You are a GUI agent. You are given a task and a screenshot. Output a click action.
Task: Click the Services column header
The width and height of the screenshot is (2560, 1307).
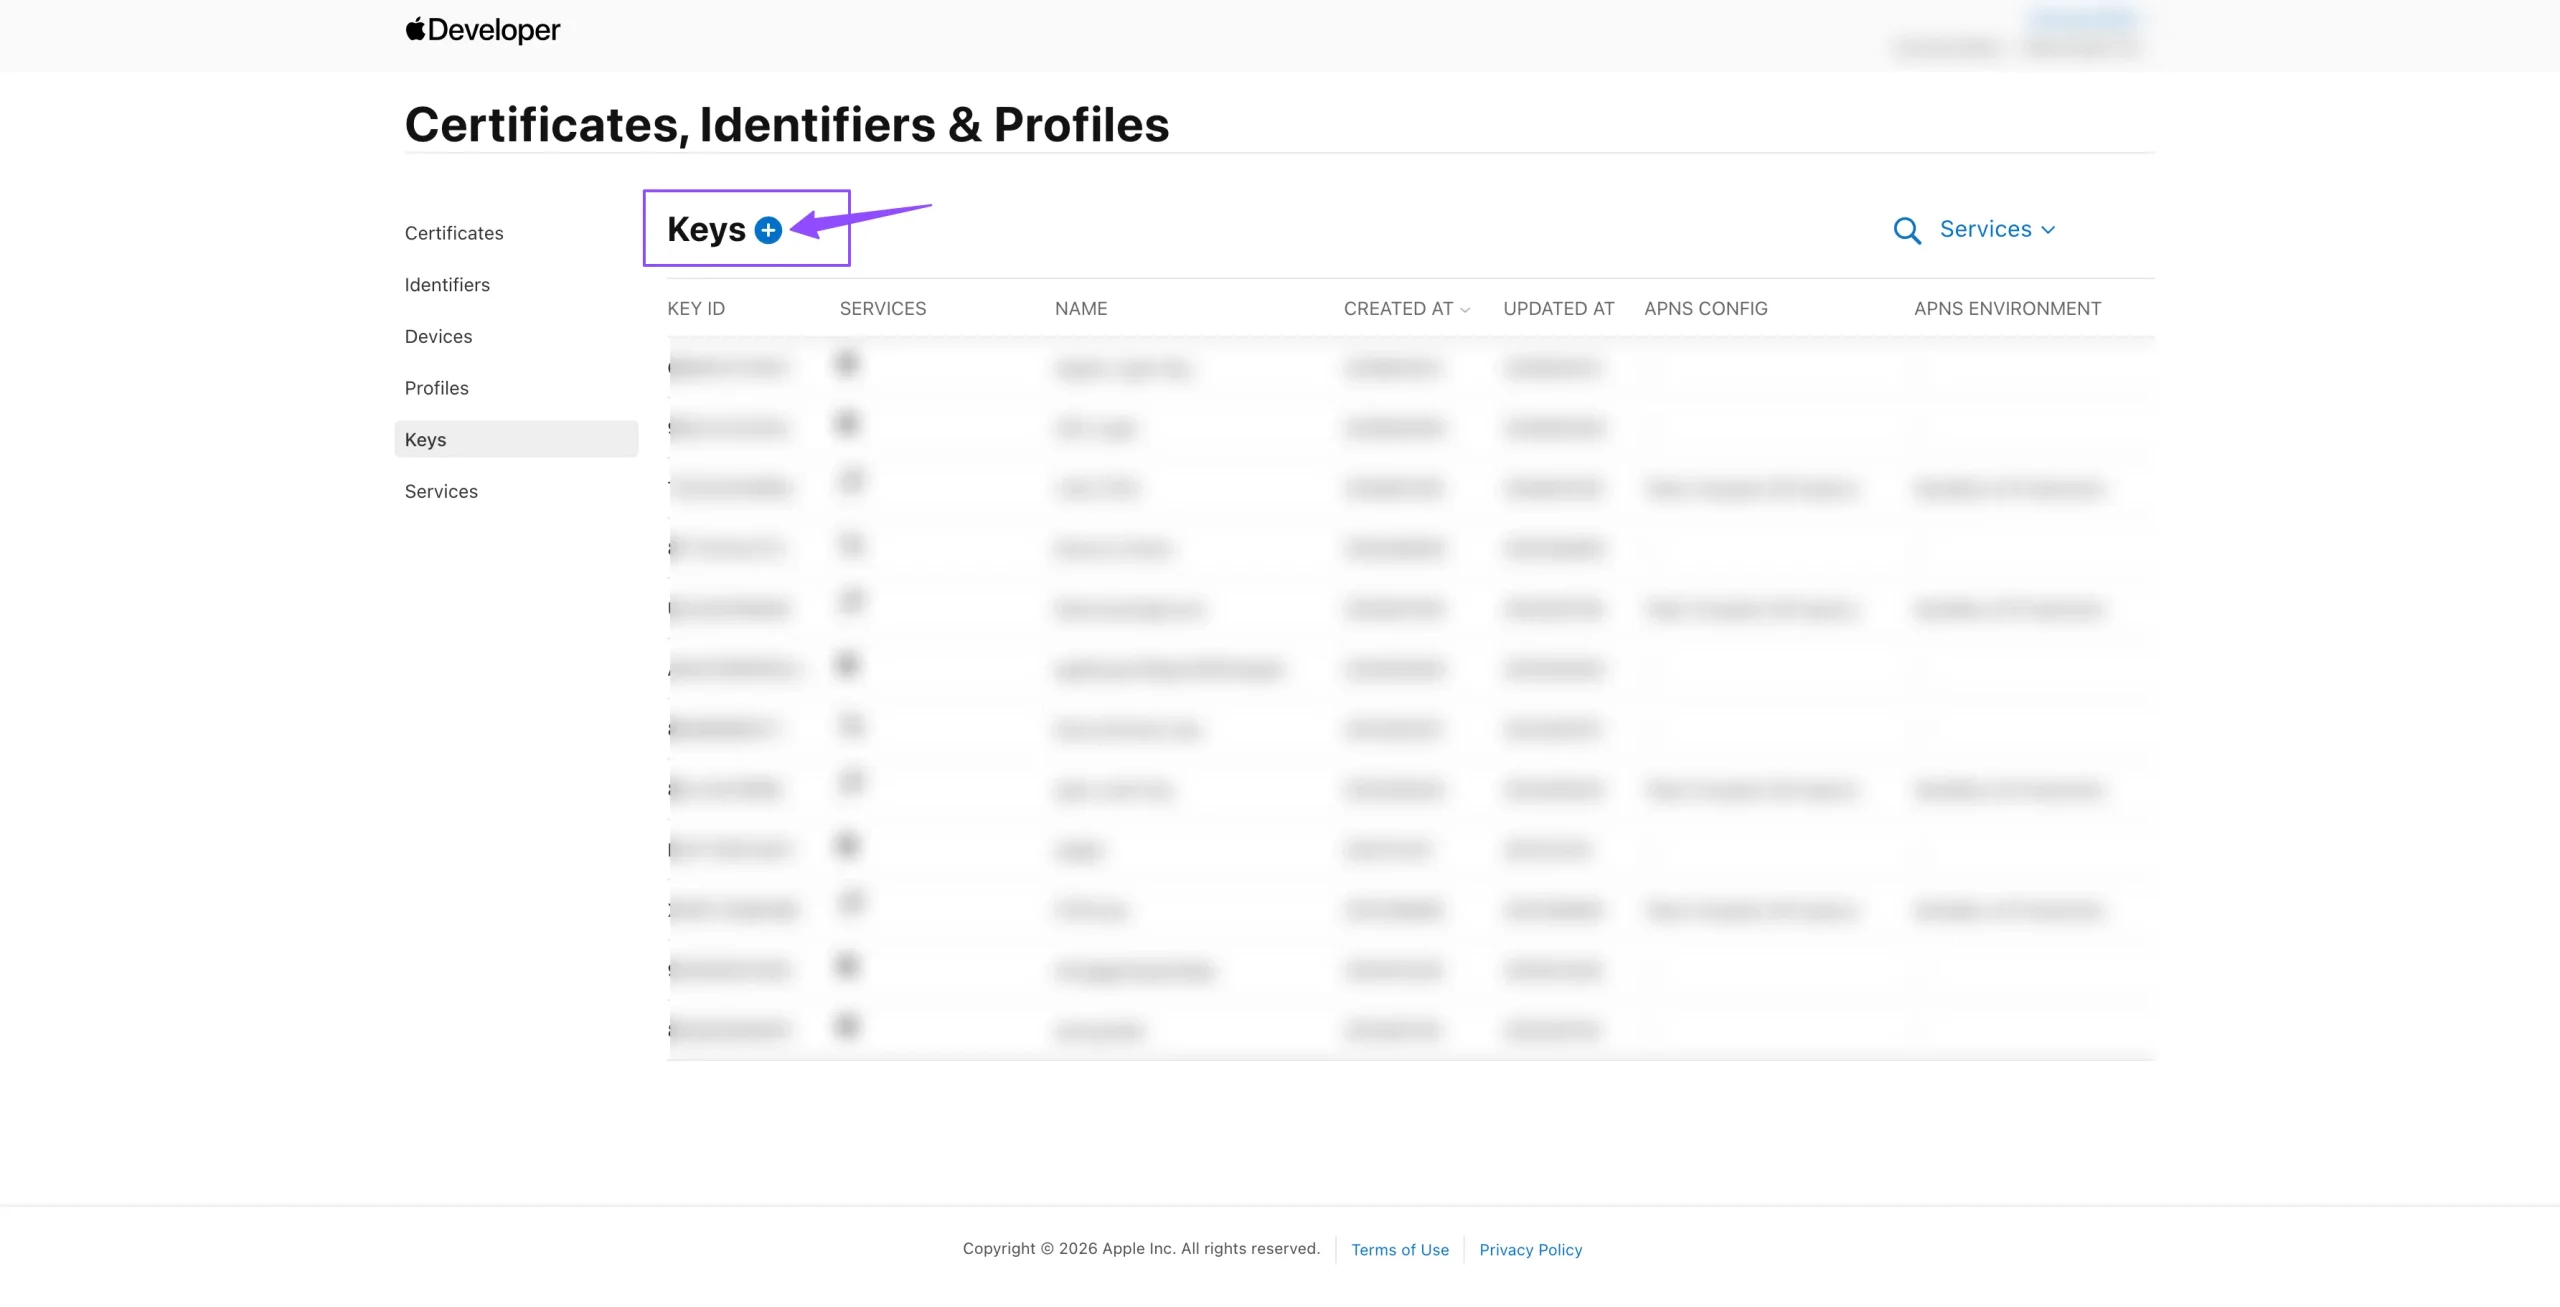pyautogui.click(x=883, y=309)
